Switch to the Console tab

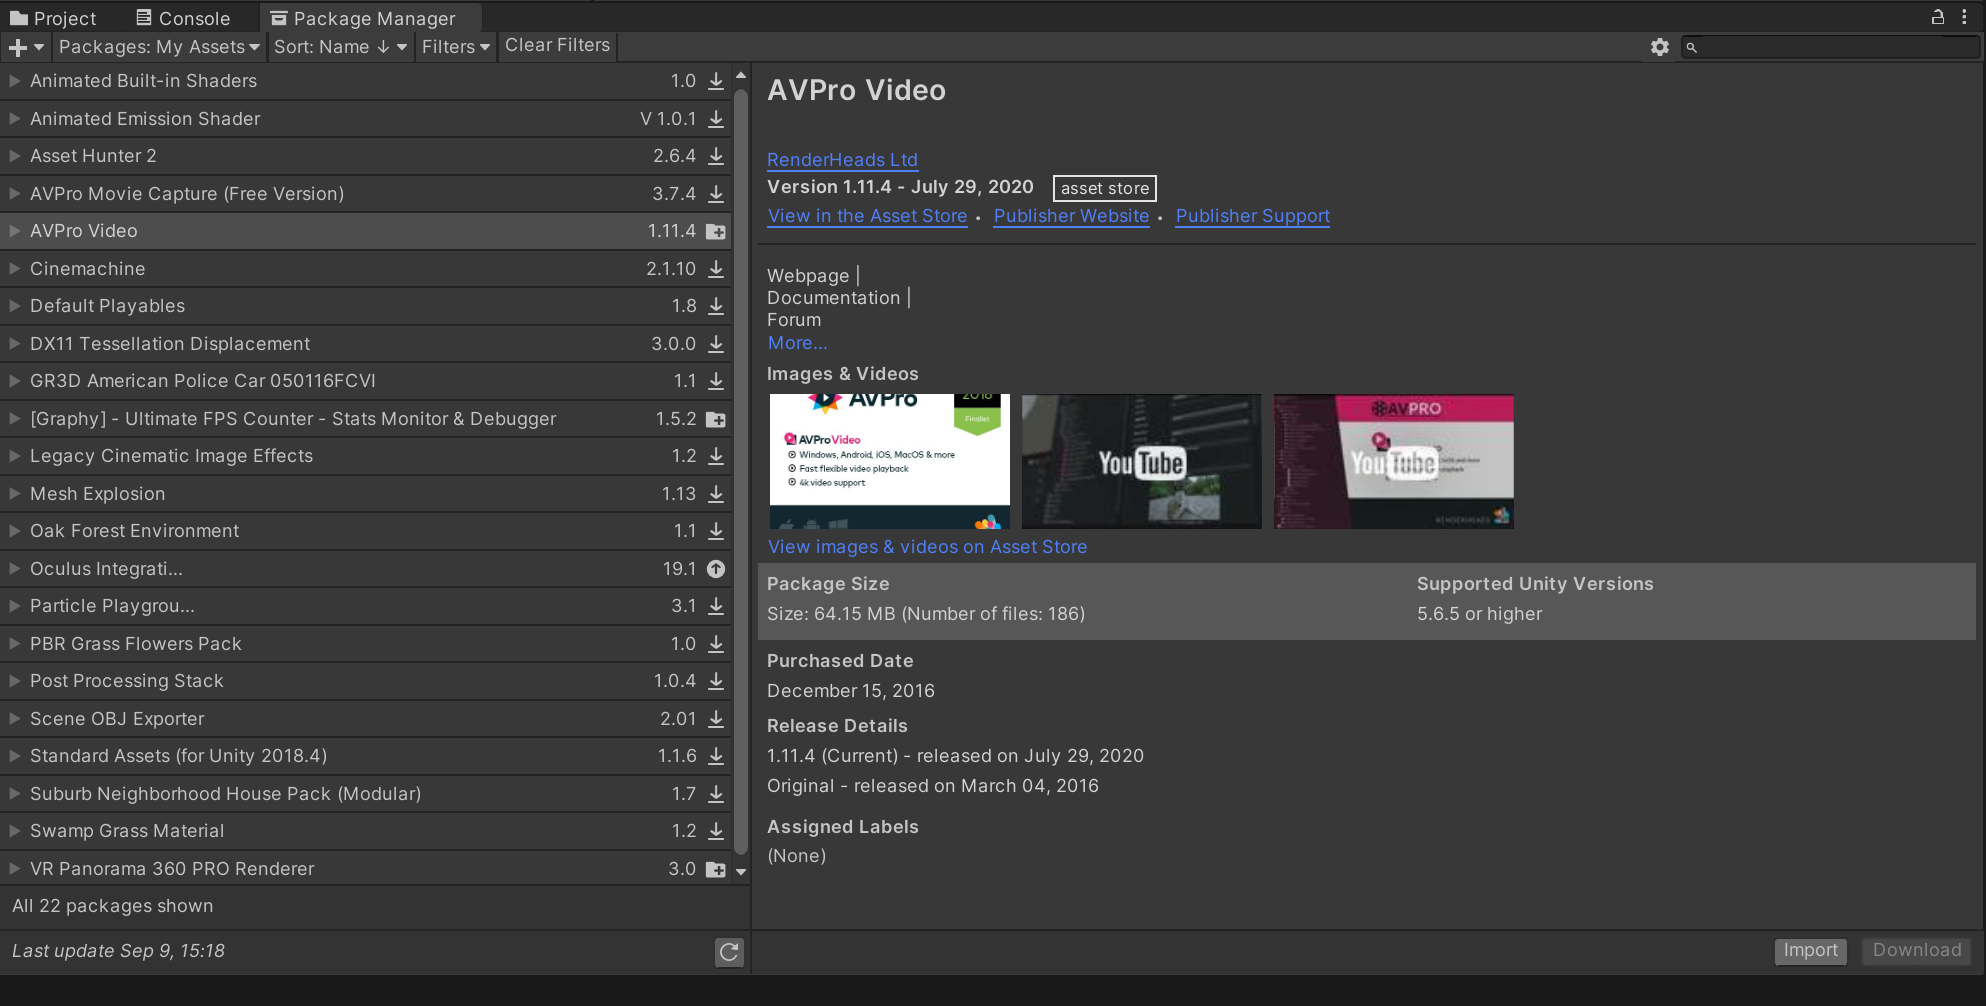click(183, 18)
